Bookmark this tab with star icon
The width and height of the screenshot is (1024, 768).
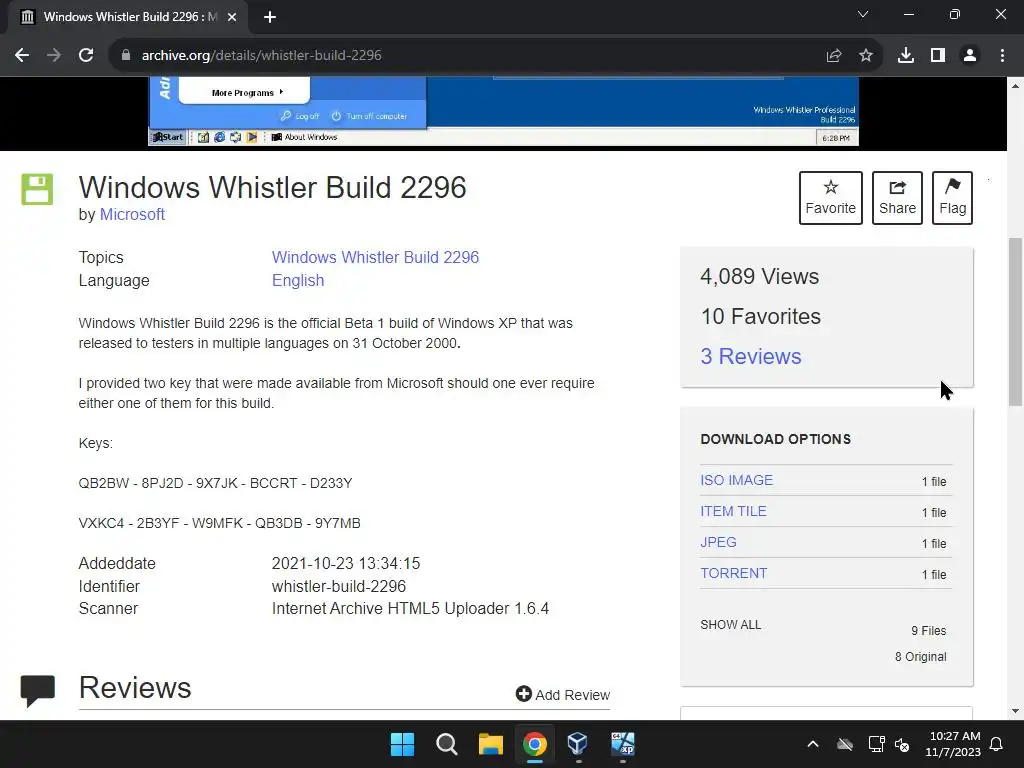[x=865, y=56]
